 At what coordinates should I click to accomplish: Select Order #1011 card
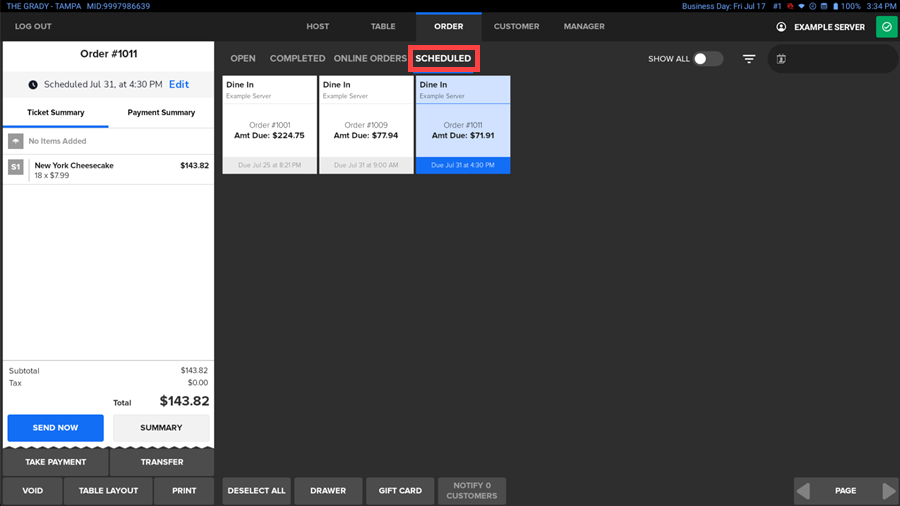tap(463, 124)
